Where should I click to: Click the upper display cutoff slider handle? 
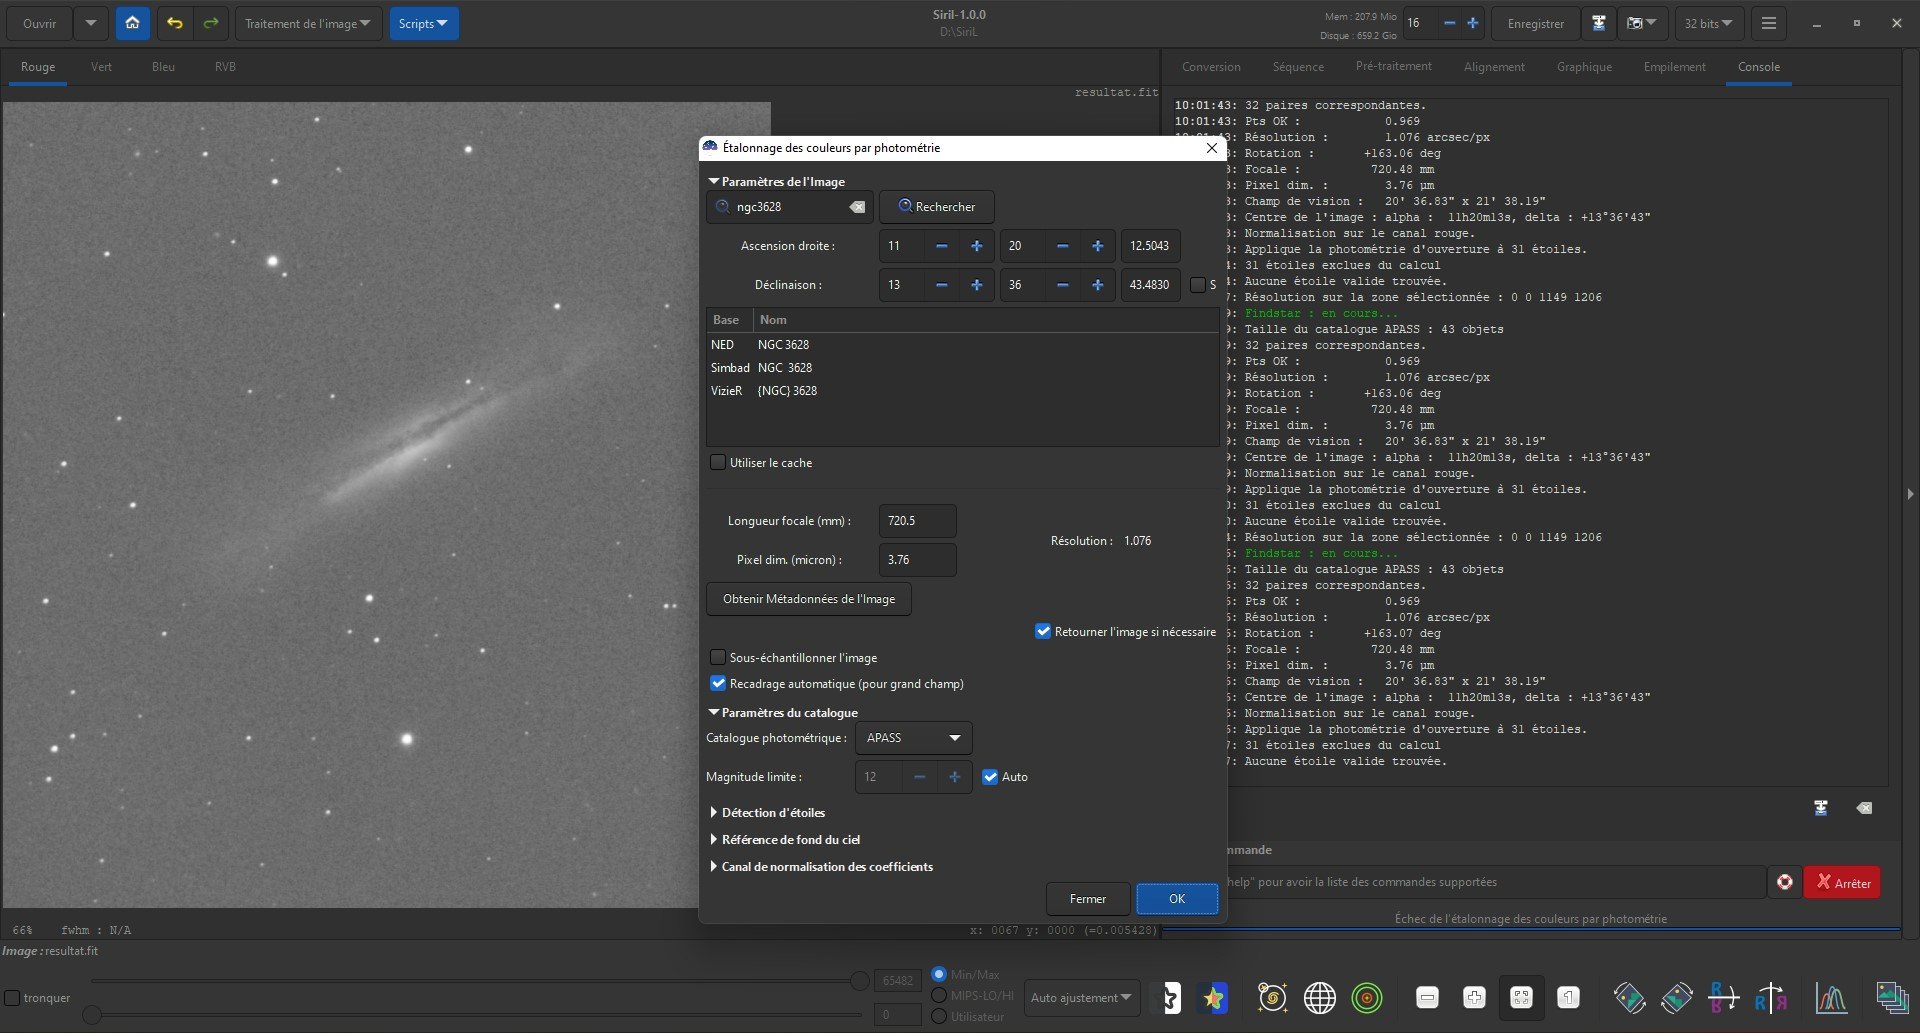[x=859, y=981]
